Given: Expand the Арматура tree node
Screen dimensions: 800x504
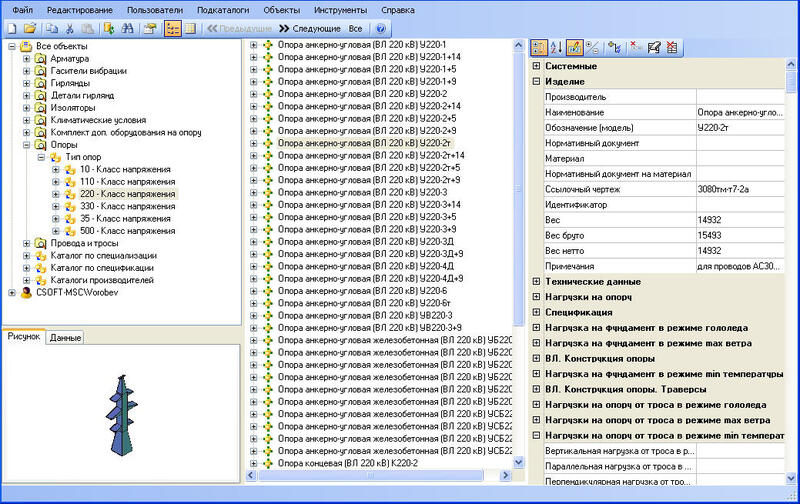Looking at the screenshot, I should [27, 59].
